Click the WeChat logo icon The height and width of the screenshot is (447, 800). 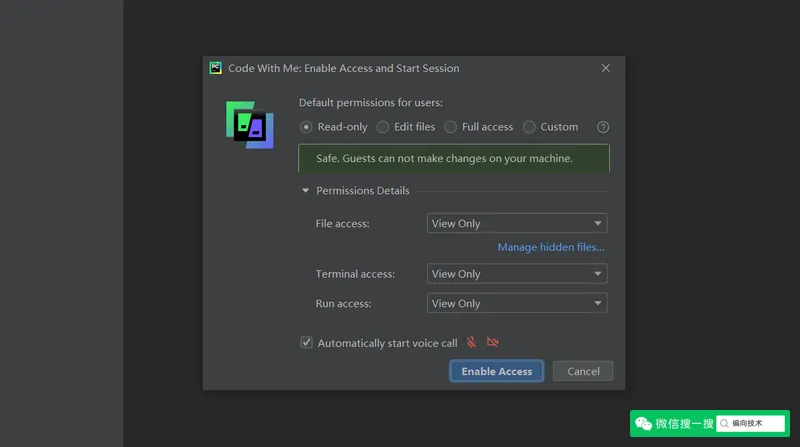643,424
